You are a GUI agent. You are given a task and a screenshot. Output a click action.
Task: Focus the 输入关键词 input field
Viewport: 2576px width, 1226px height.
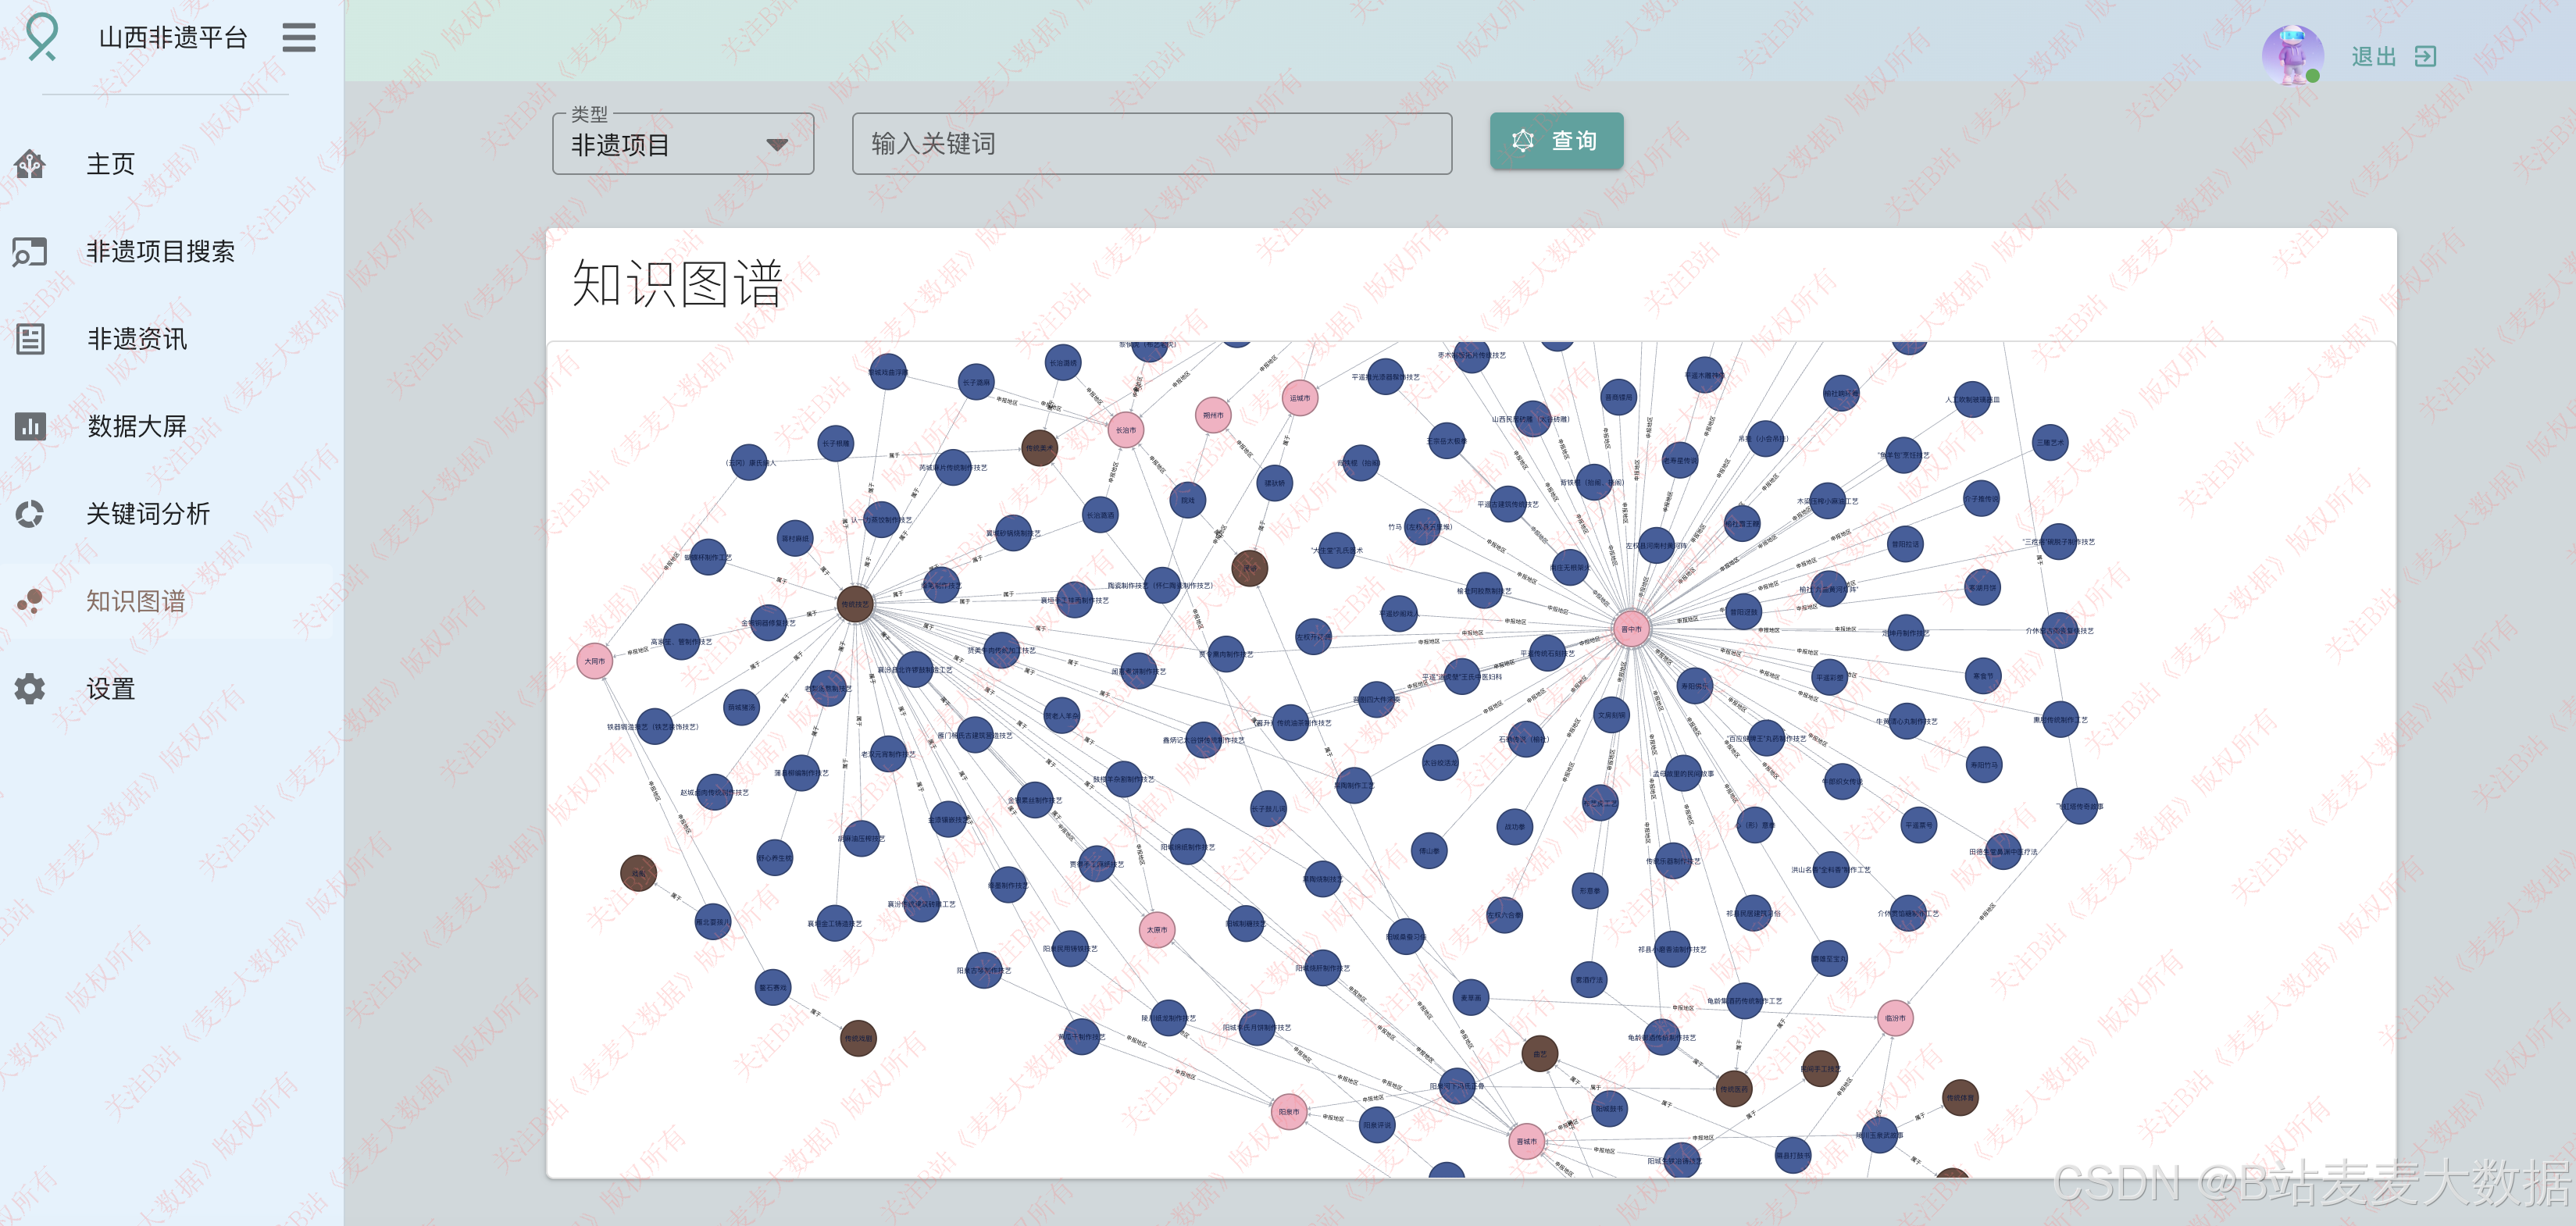pyautogui.click(x=1151, y=144)
